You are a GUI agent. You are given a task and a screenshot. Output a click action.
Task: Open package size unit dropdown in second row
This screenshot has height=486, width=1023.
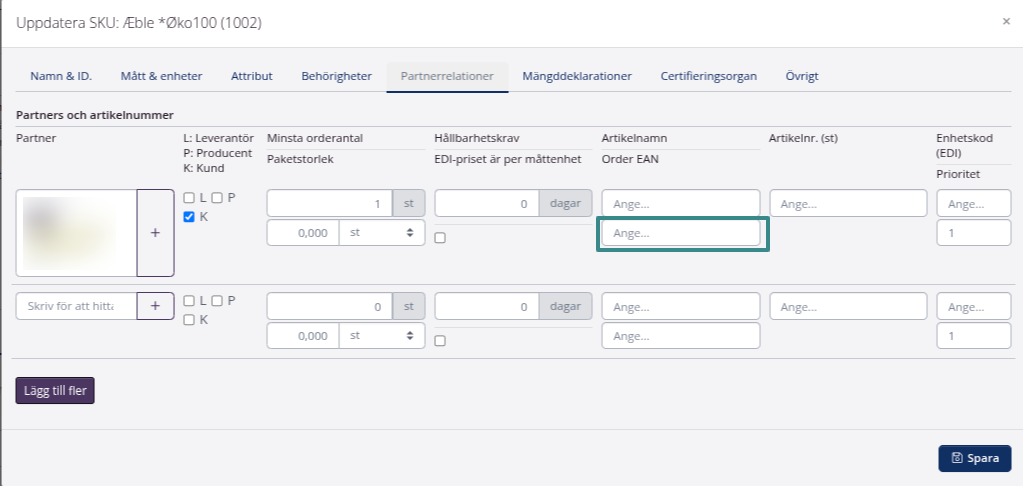point(381,336)
